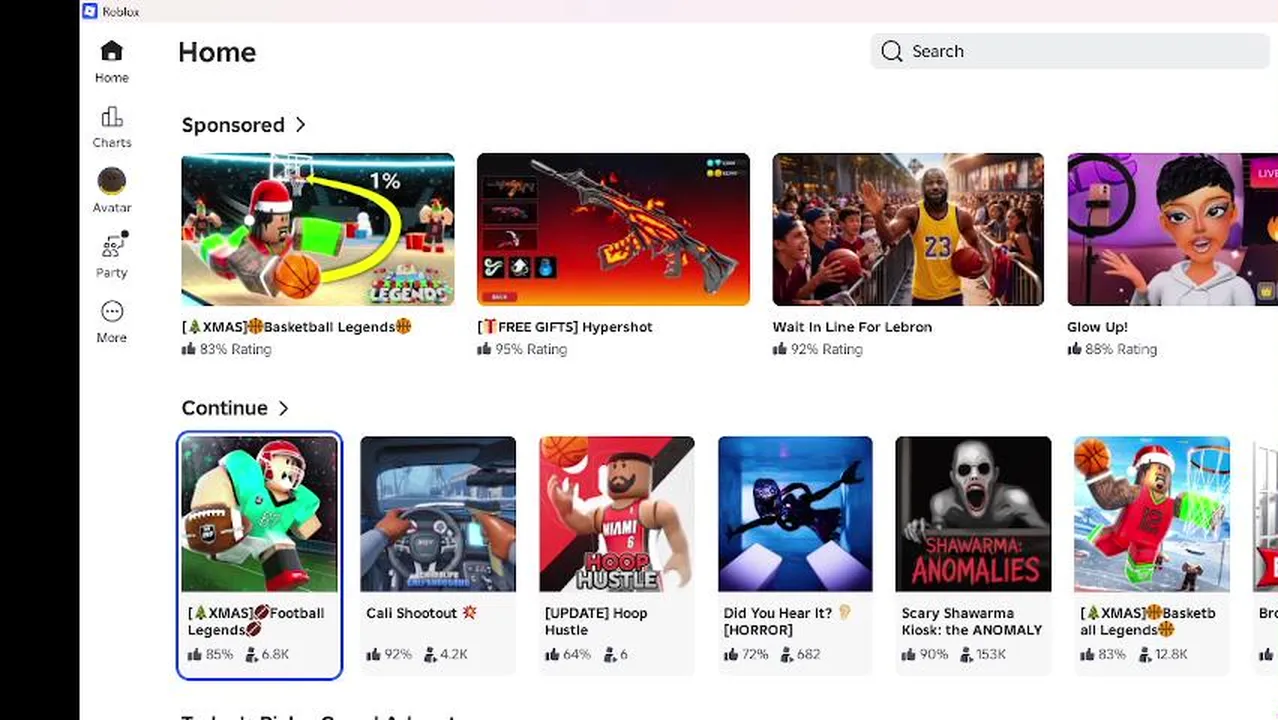1278x720 pixels.
Task: Open the Charts icon in sidebar
Action: point(111,116)
